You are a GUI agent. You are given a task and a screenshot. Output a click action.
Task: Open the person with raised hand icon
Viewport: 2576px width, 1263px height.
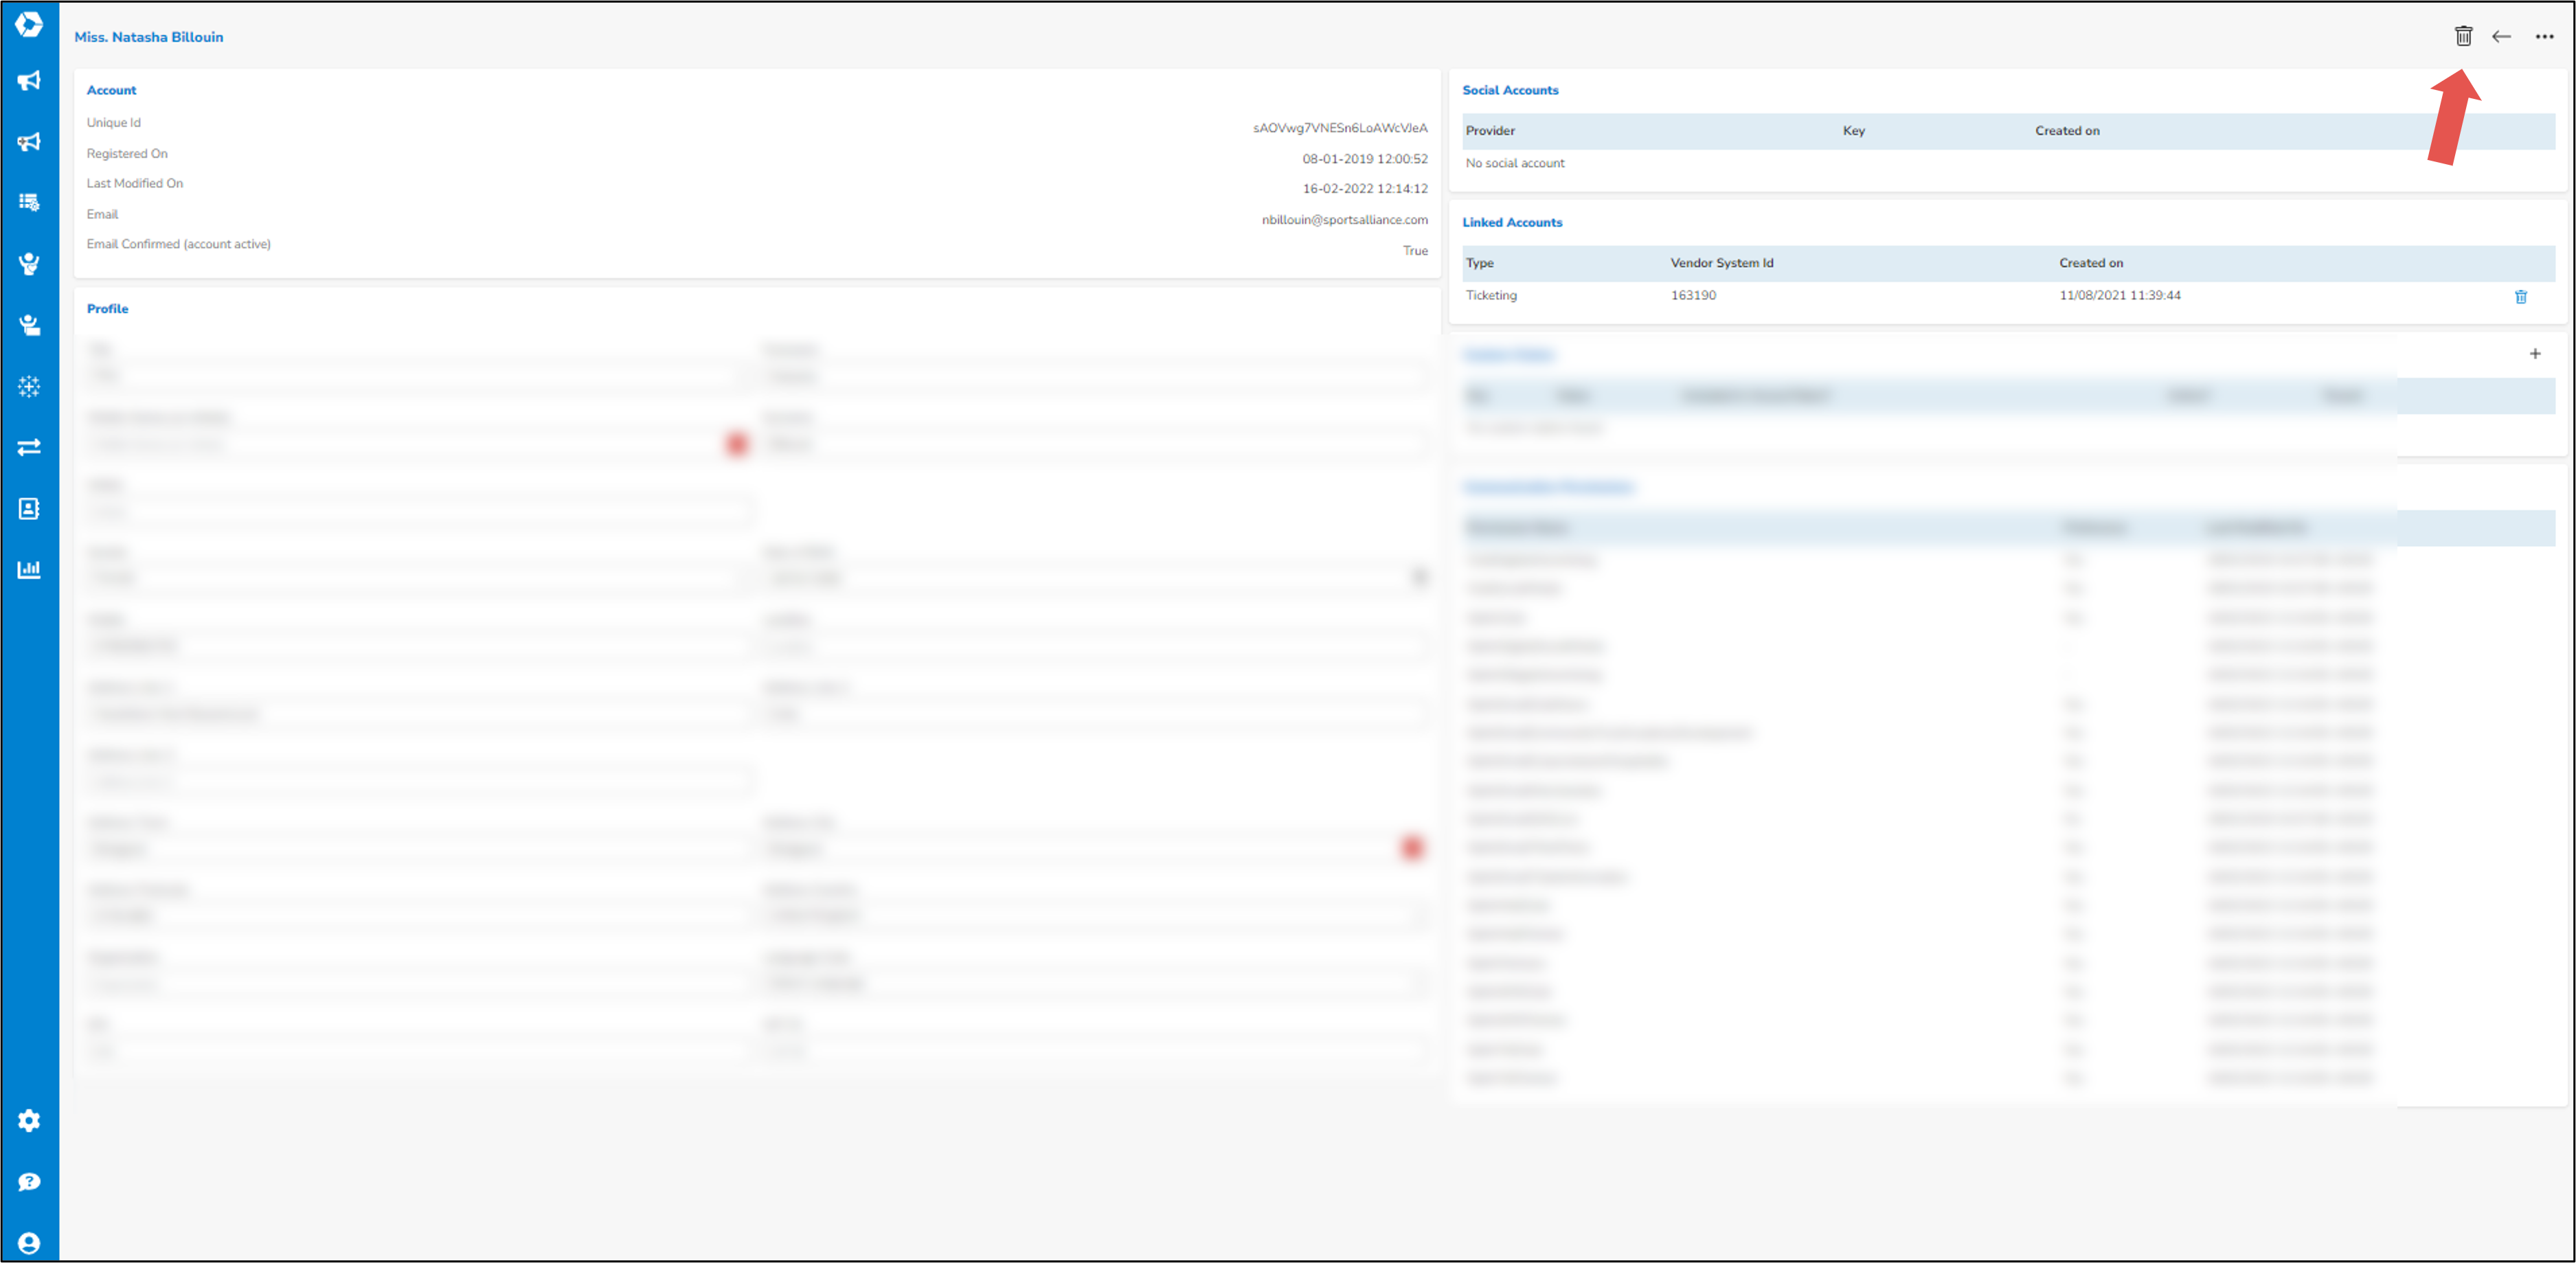click(x=29, y=325)
